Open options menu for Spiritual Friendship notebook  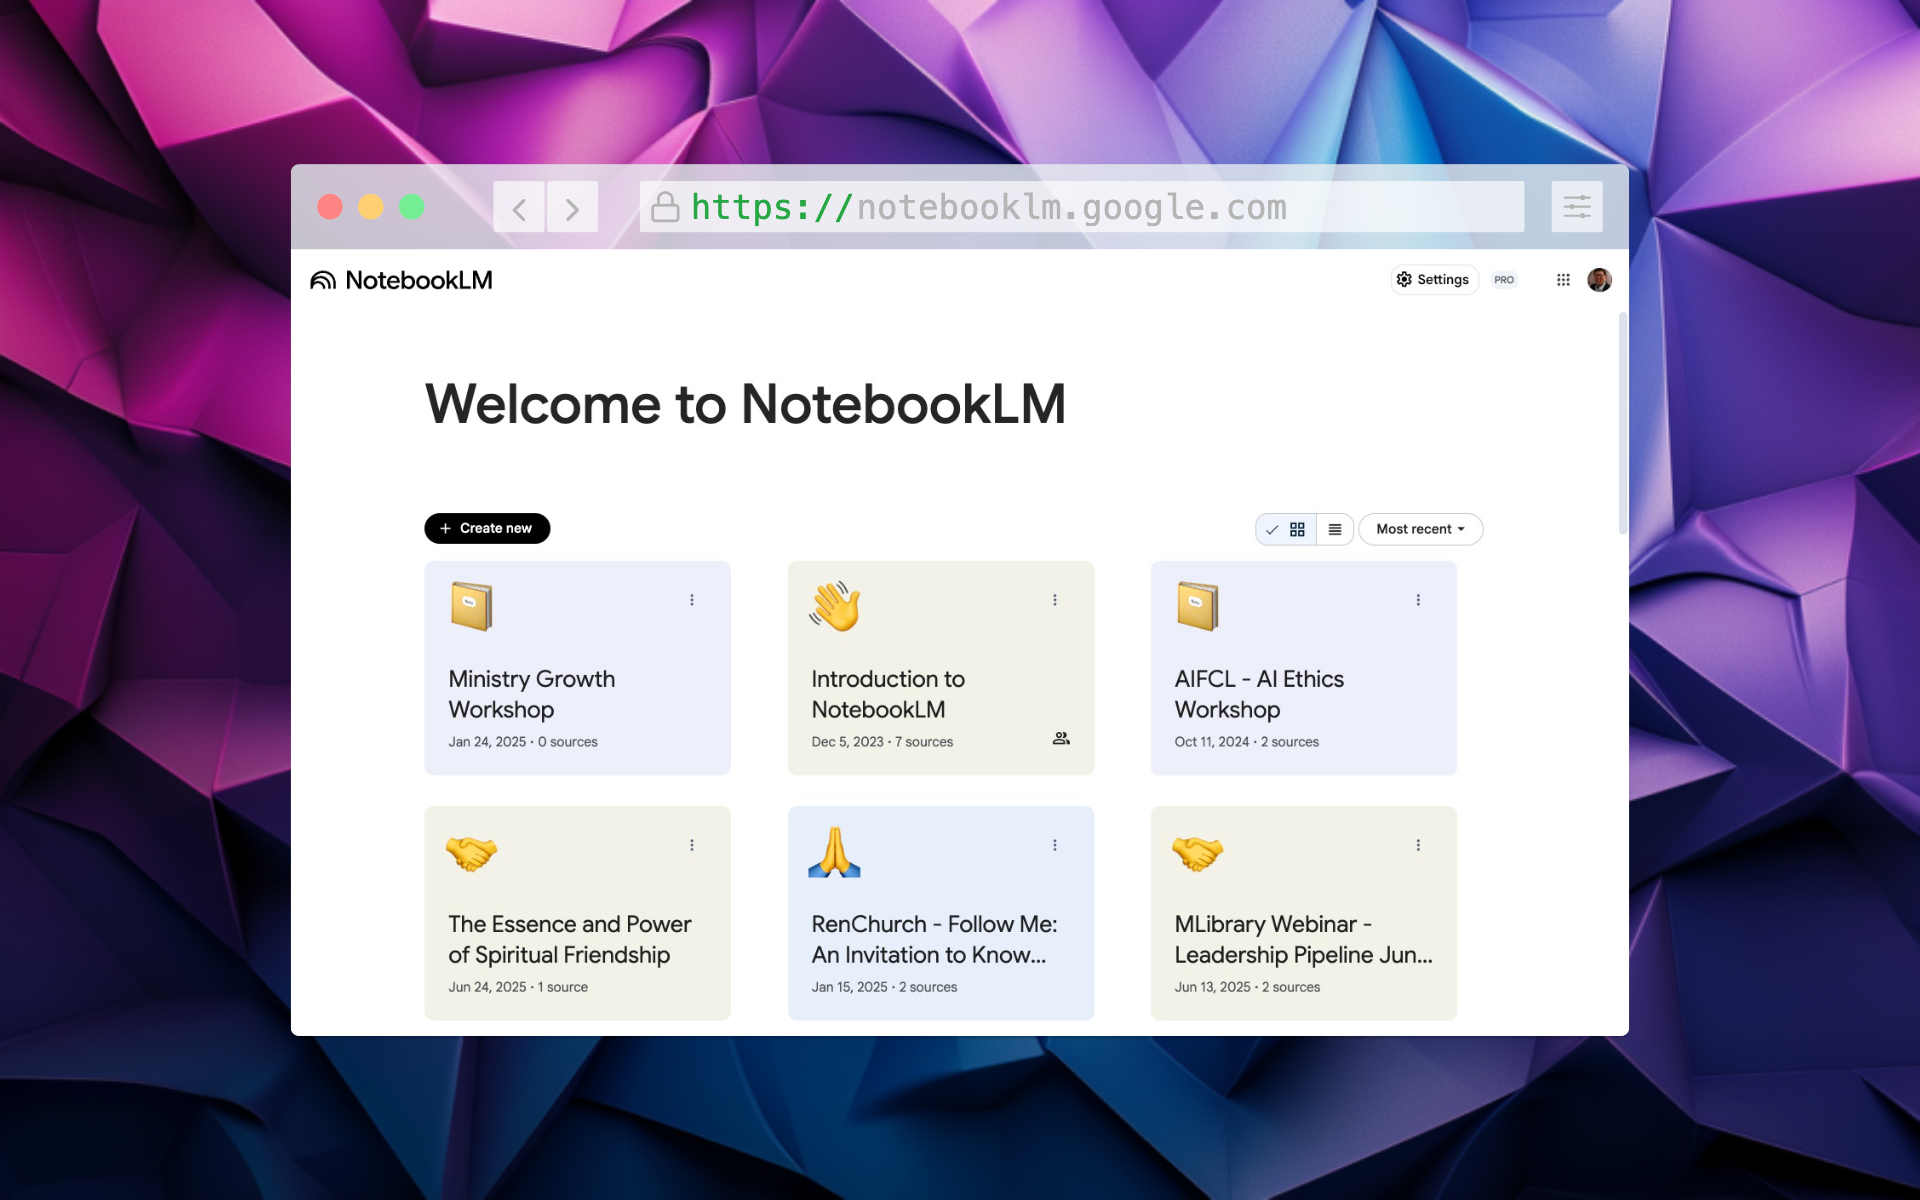click(691, 845)
